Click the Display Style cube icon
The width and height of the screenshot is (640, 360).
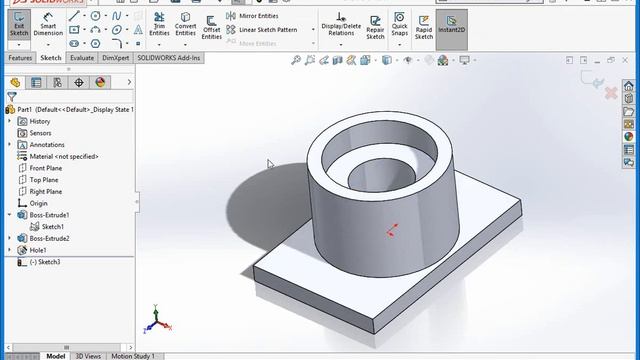point(386,60)
